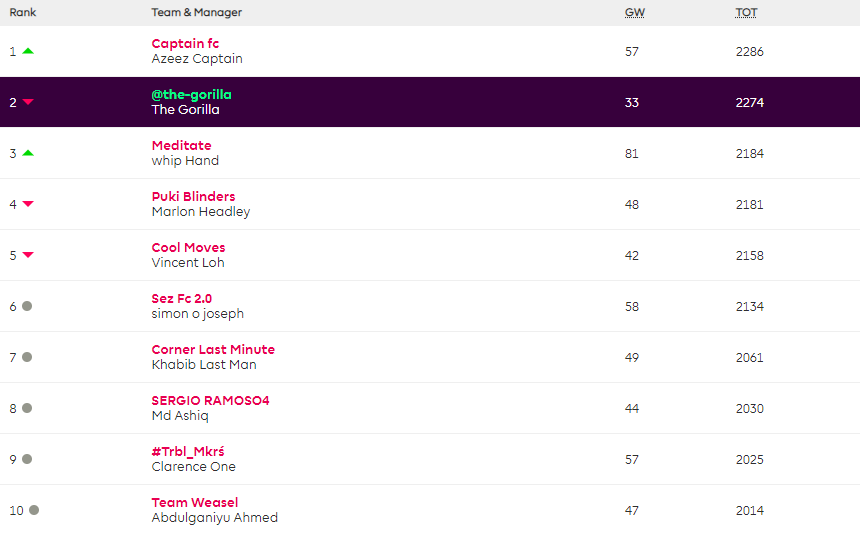
Task: Click green up arrow beside rank 1
Action: (x=28, y=51)
